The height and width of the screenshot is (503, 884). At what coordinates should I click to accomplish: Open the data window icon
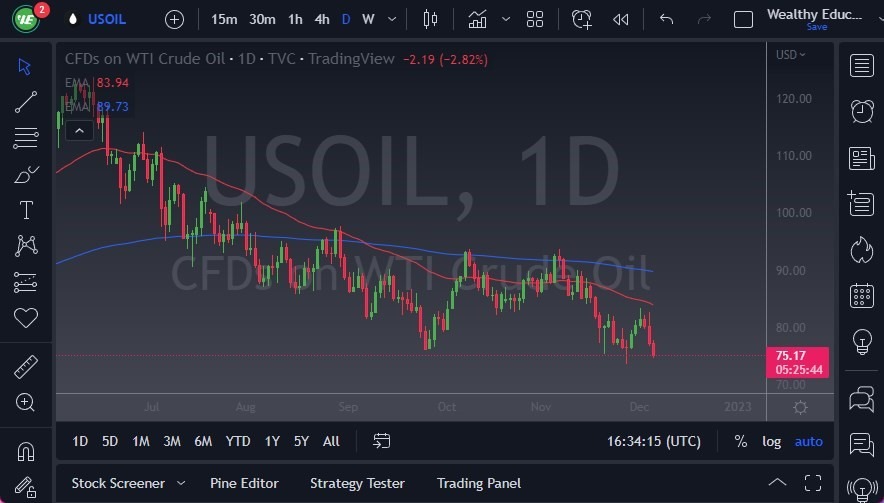[861, 204]
